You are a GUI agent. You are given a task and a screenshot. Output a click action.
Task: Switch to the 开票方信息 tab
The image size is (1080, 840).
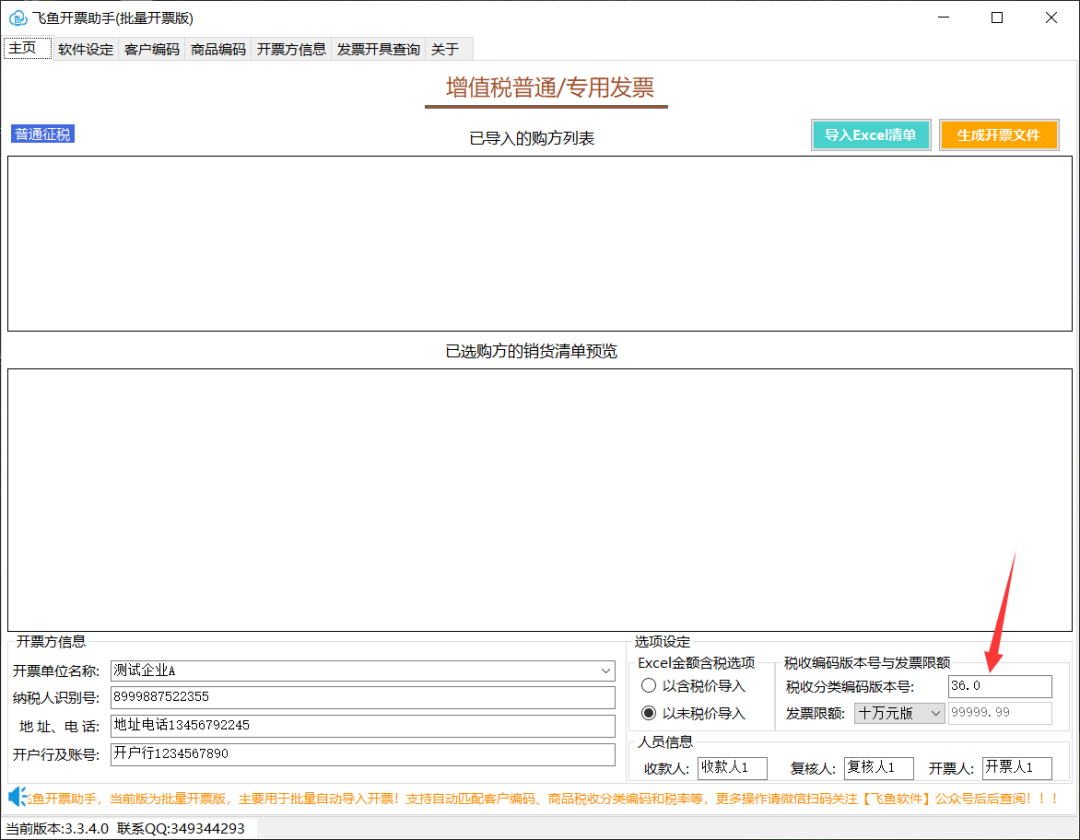(x=290, y=48)
